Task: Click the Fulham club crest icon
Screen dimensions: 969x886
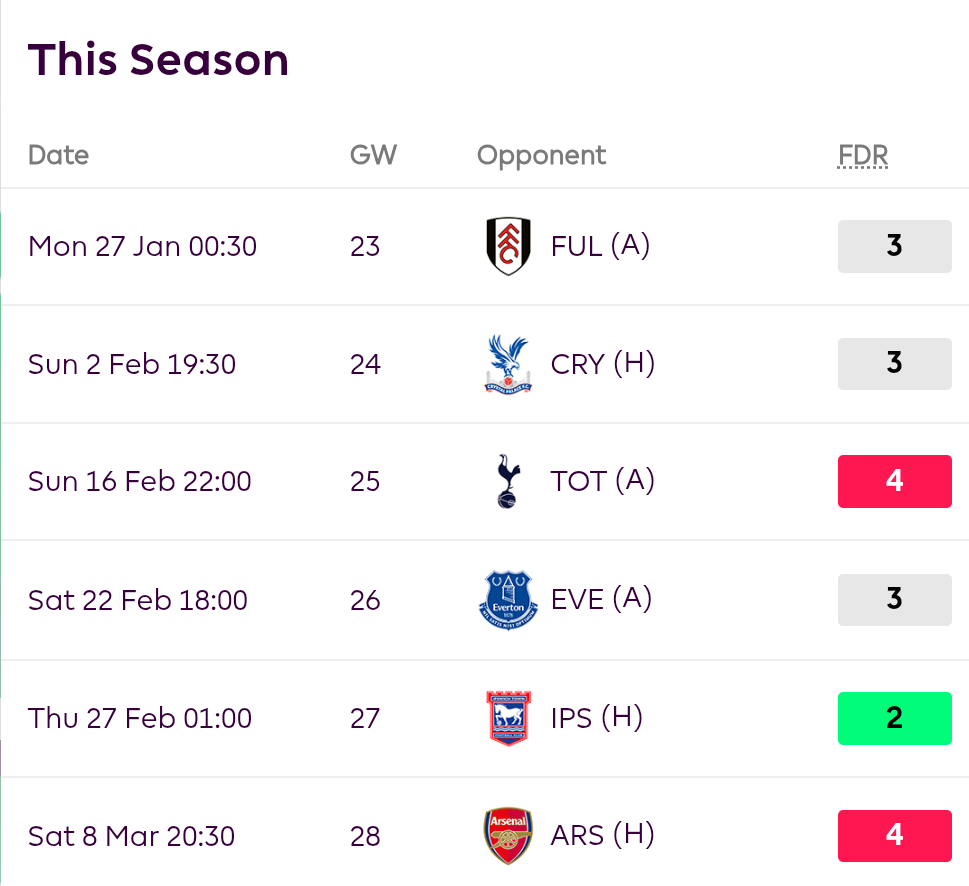Action: [508, 246]
